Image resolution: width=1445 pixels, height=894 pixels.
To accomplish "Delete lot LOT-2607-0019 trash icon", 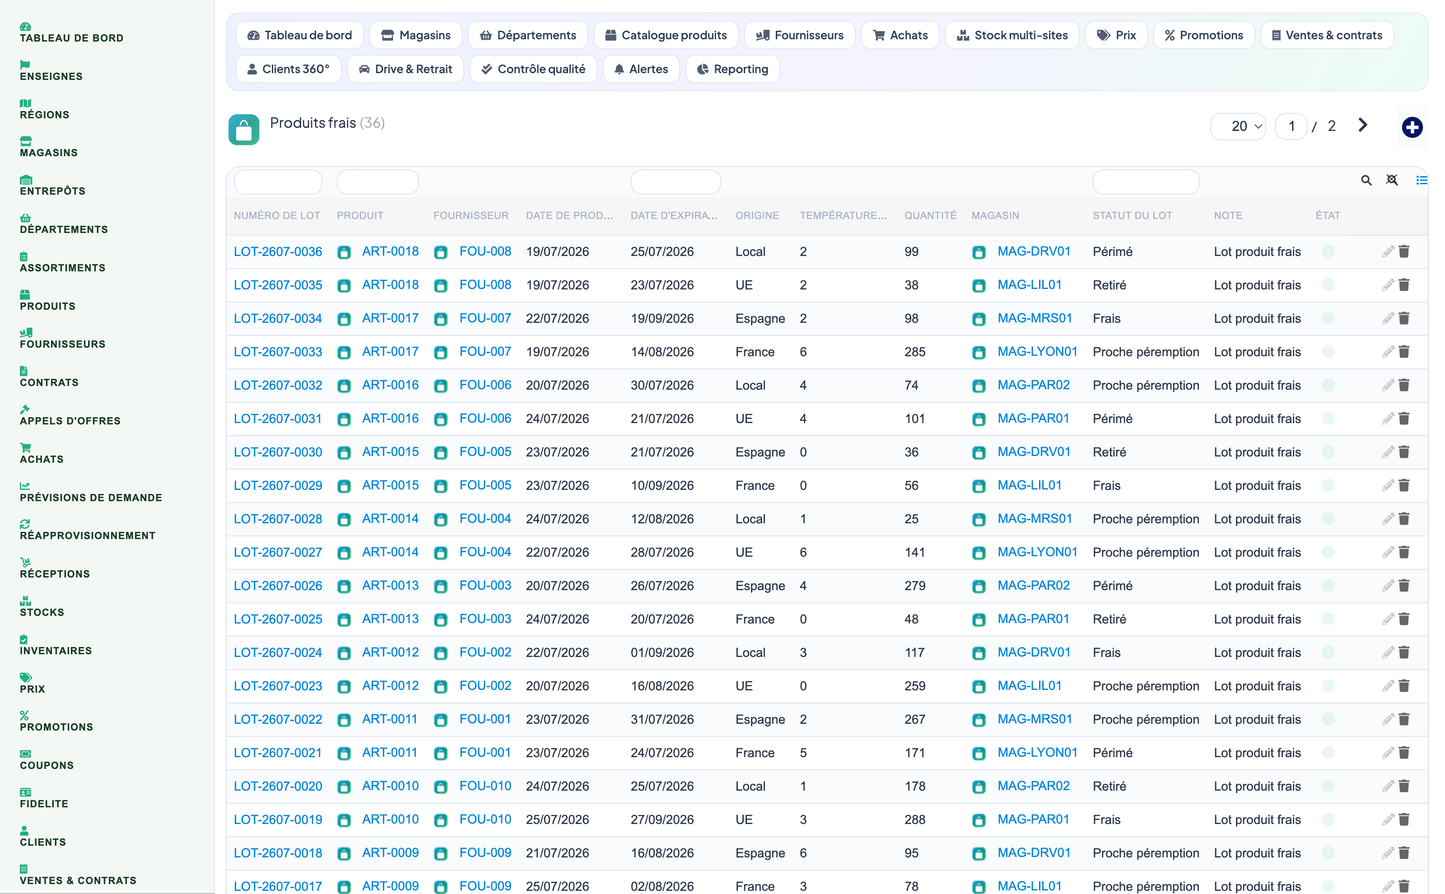I will pos(1404,820).
